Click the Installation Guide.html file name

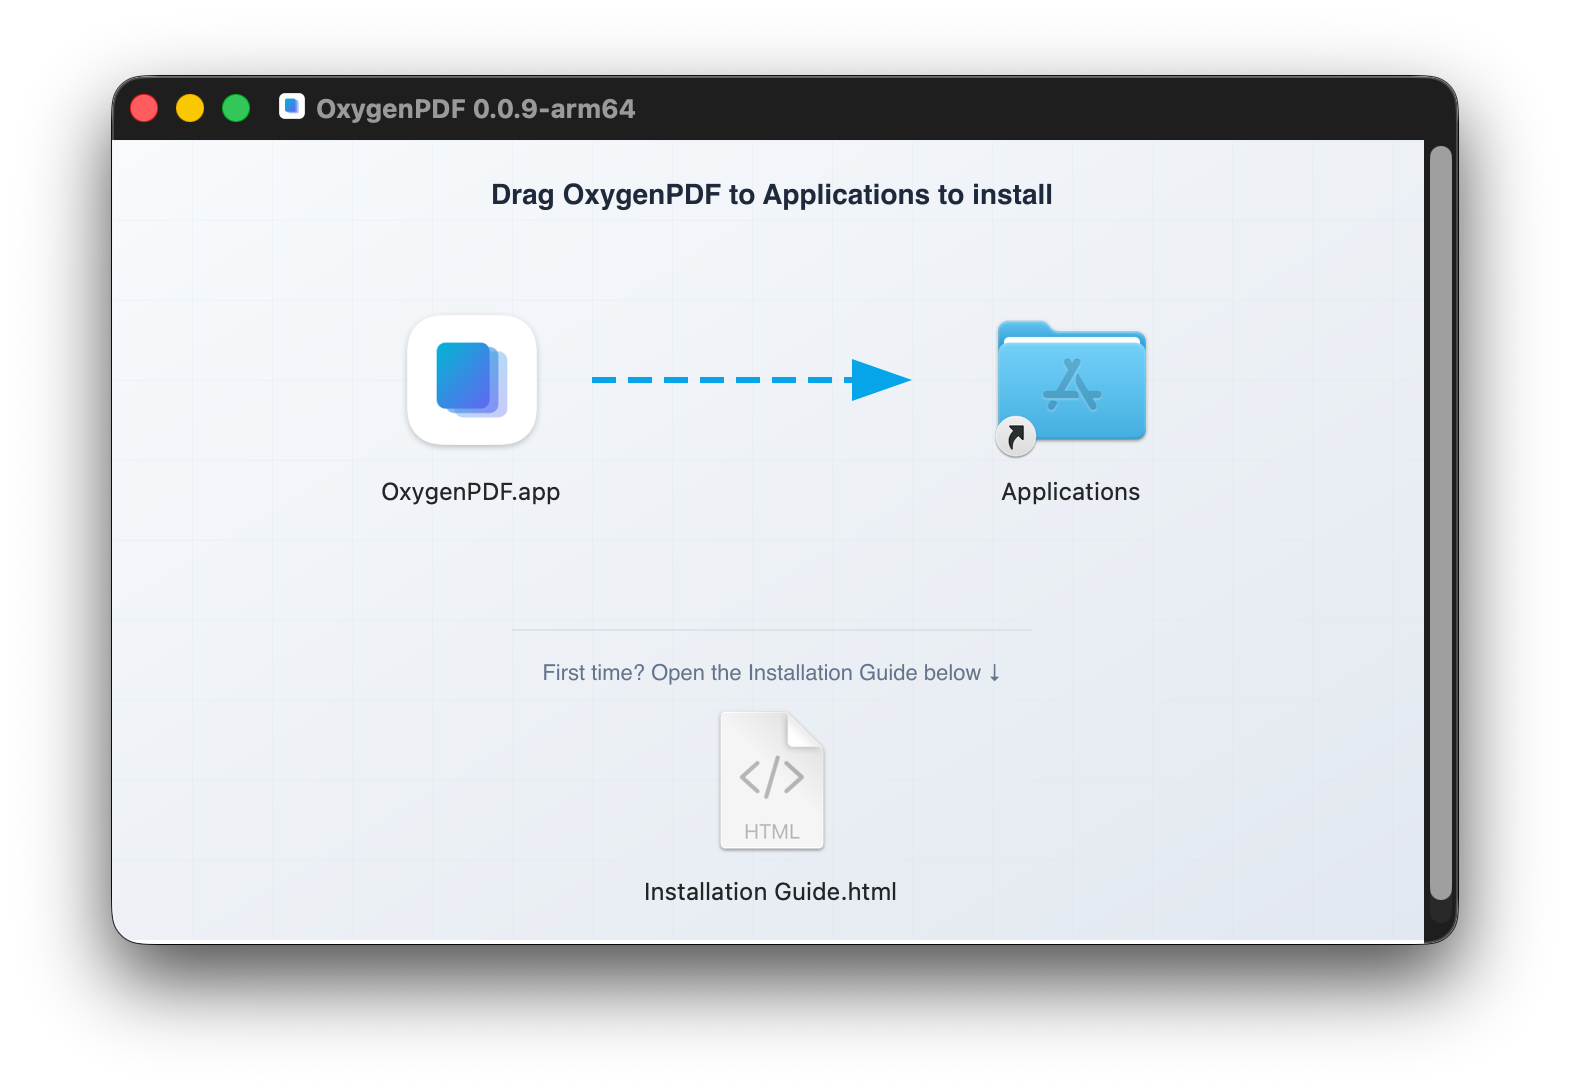pyautogui.click(x=771, y=892)
